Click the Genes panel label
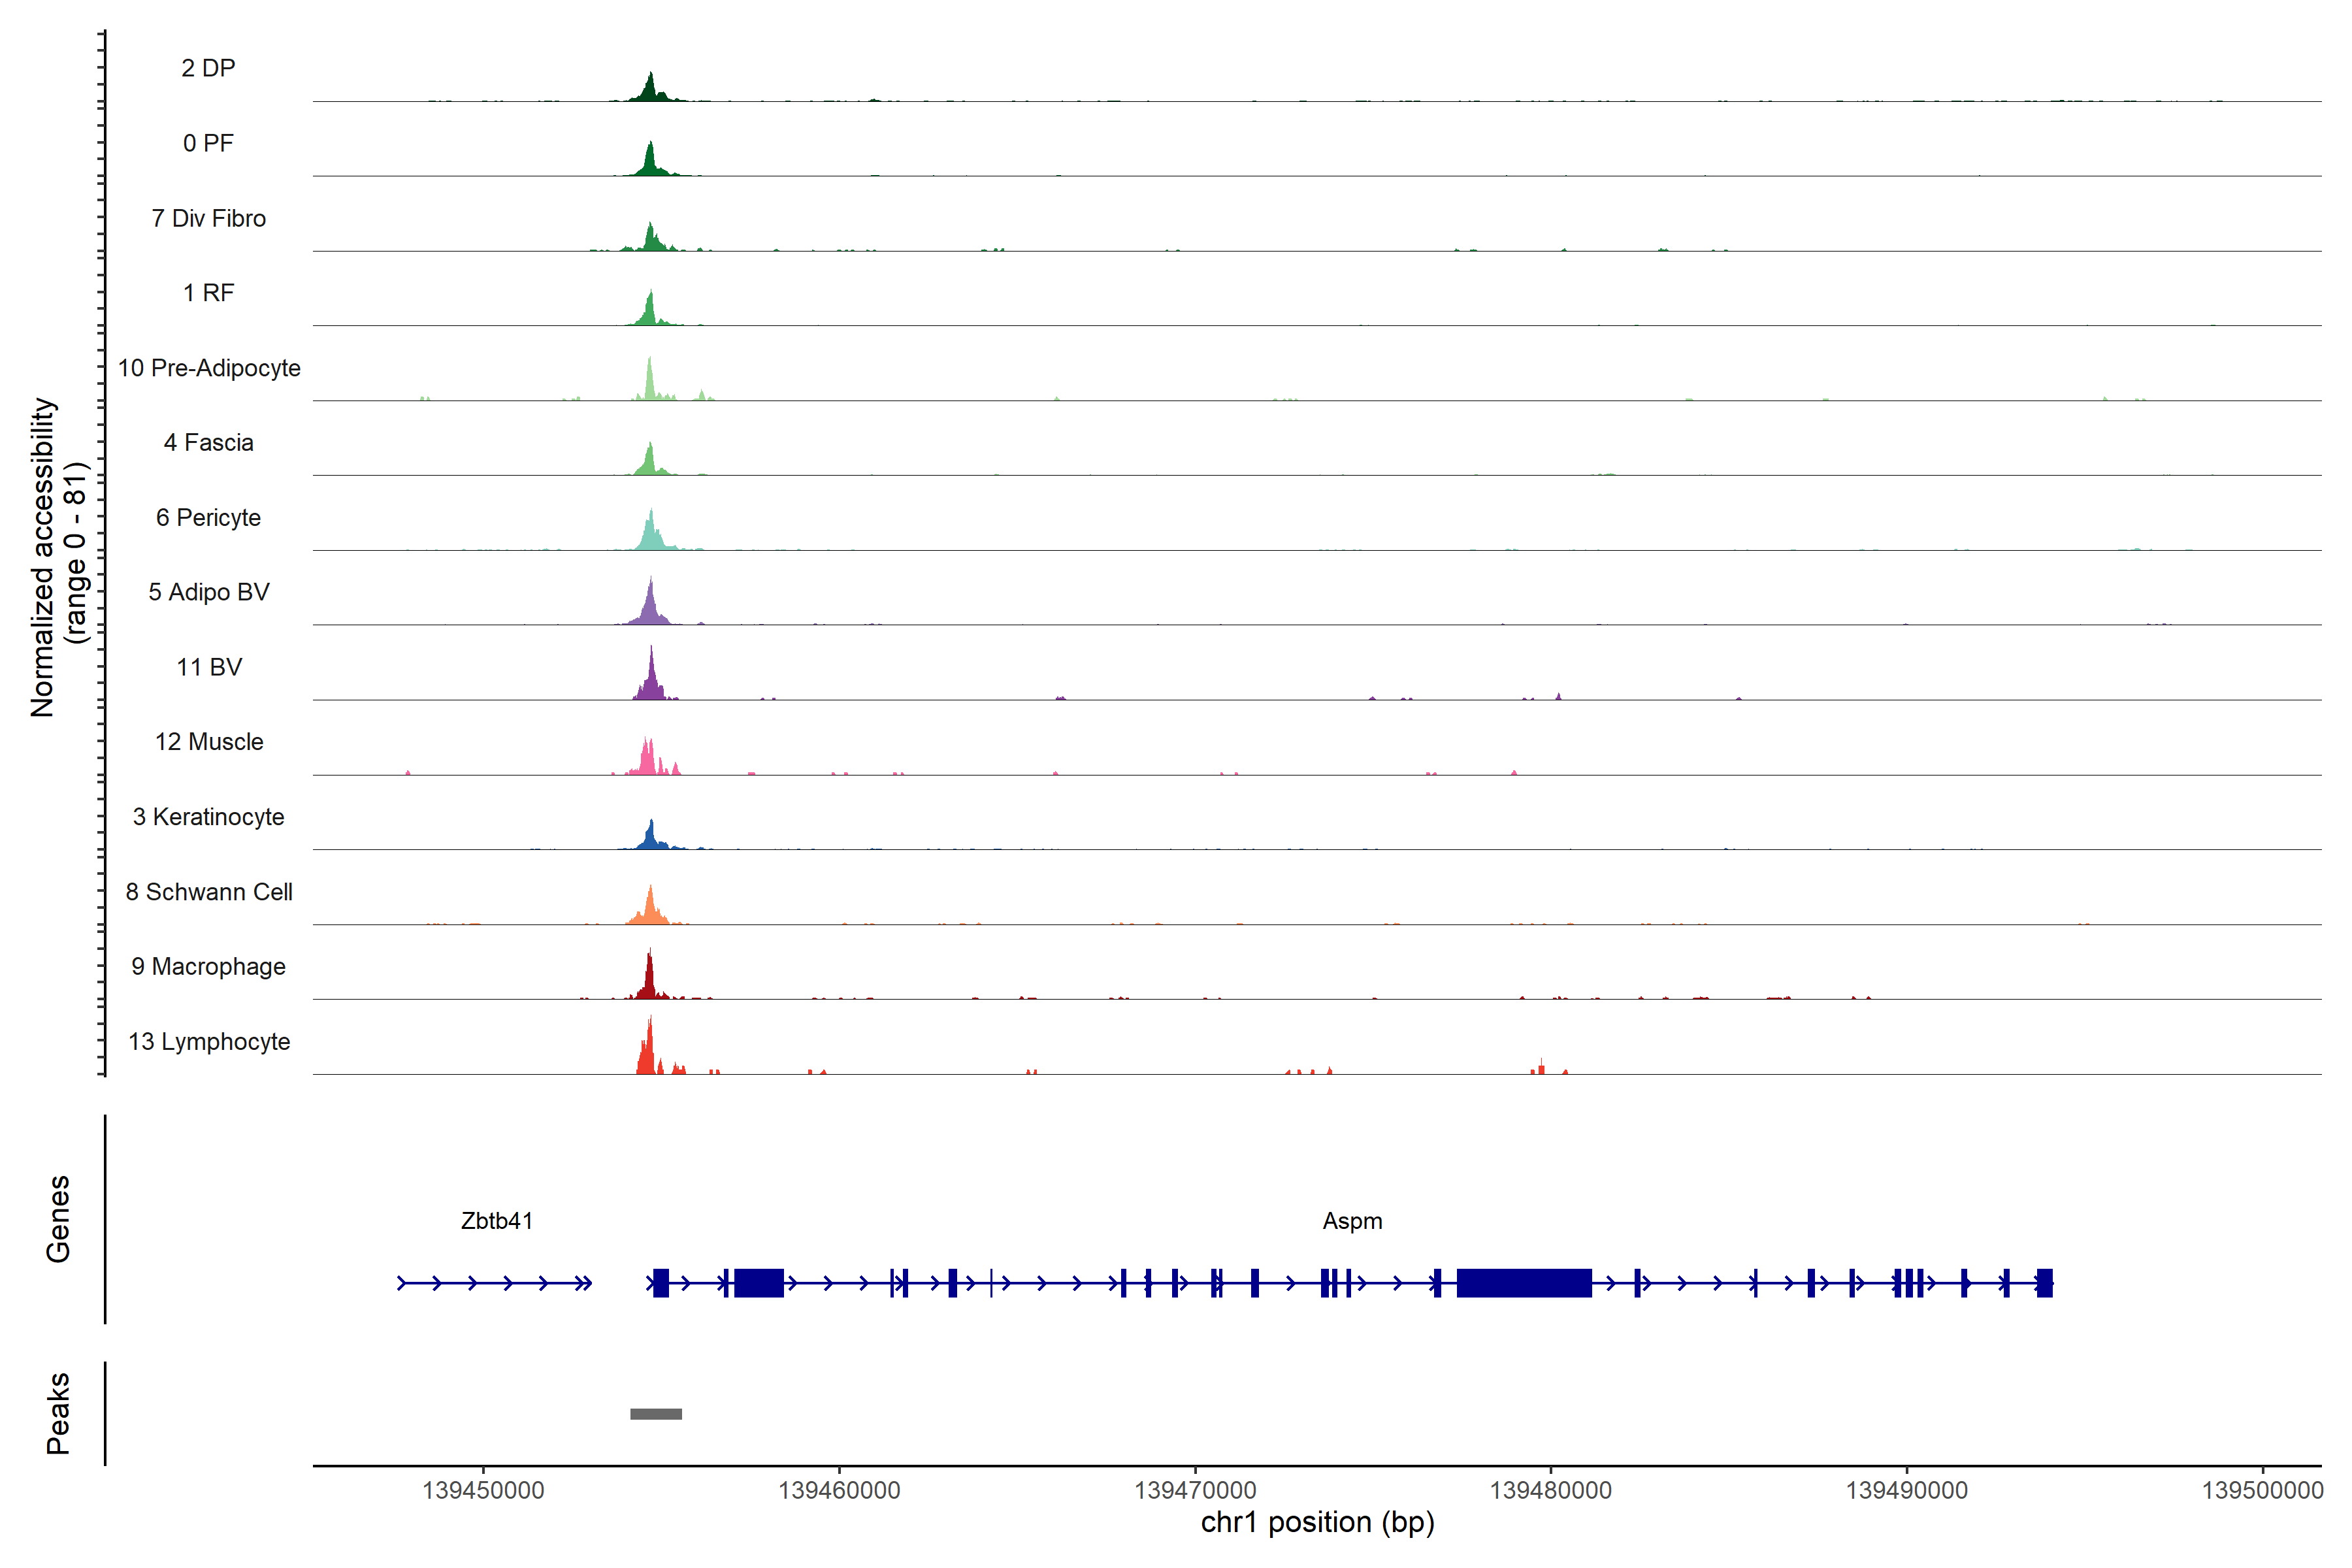Viewport: 2352px width, 1568px height. [x=58, y=1219]
